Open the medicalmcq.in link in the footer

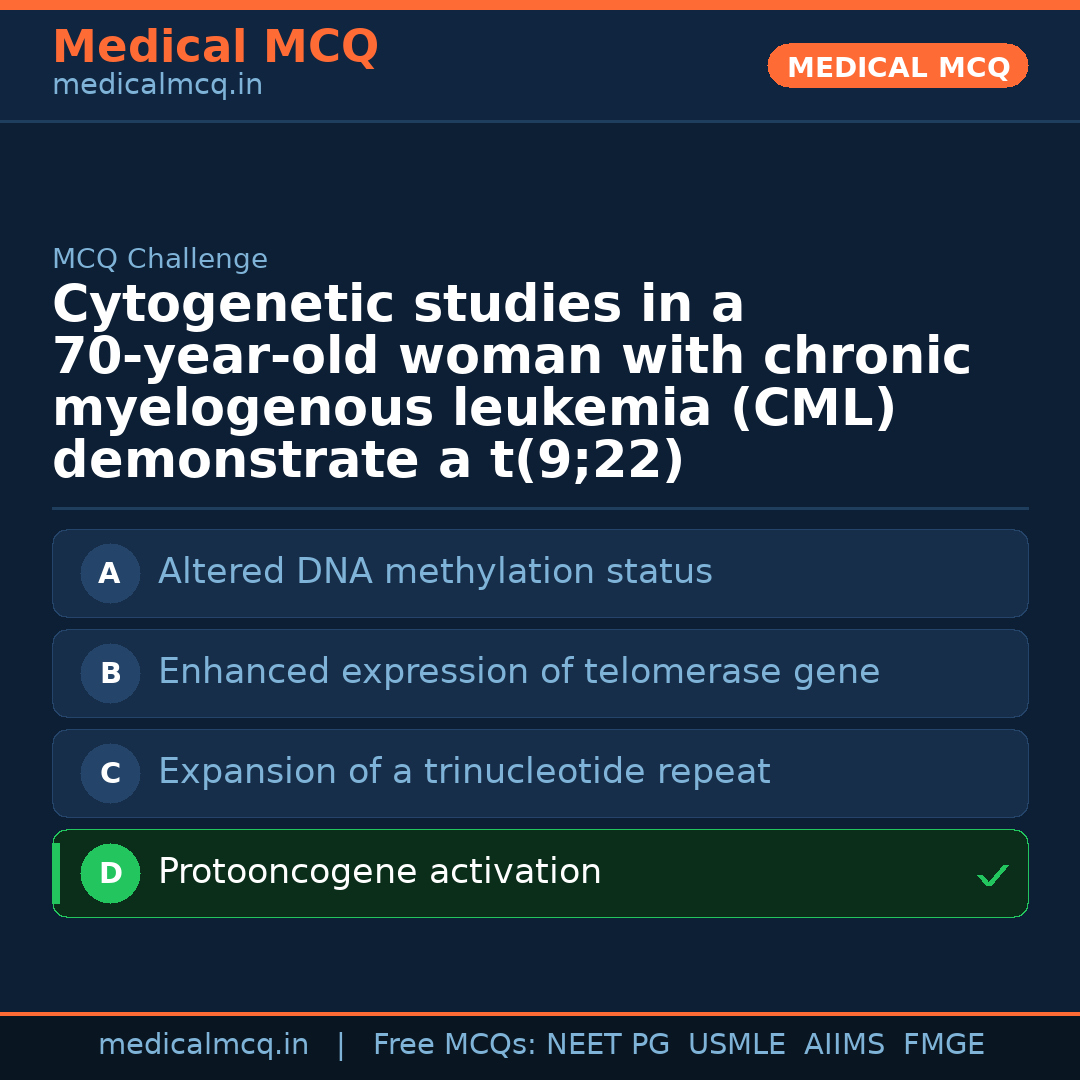coord(203,1045)
